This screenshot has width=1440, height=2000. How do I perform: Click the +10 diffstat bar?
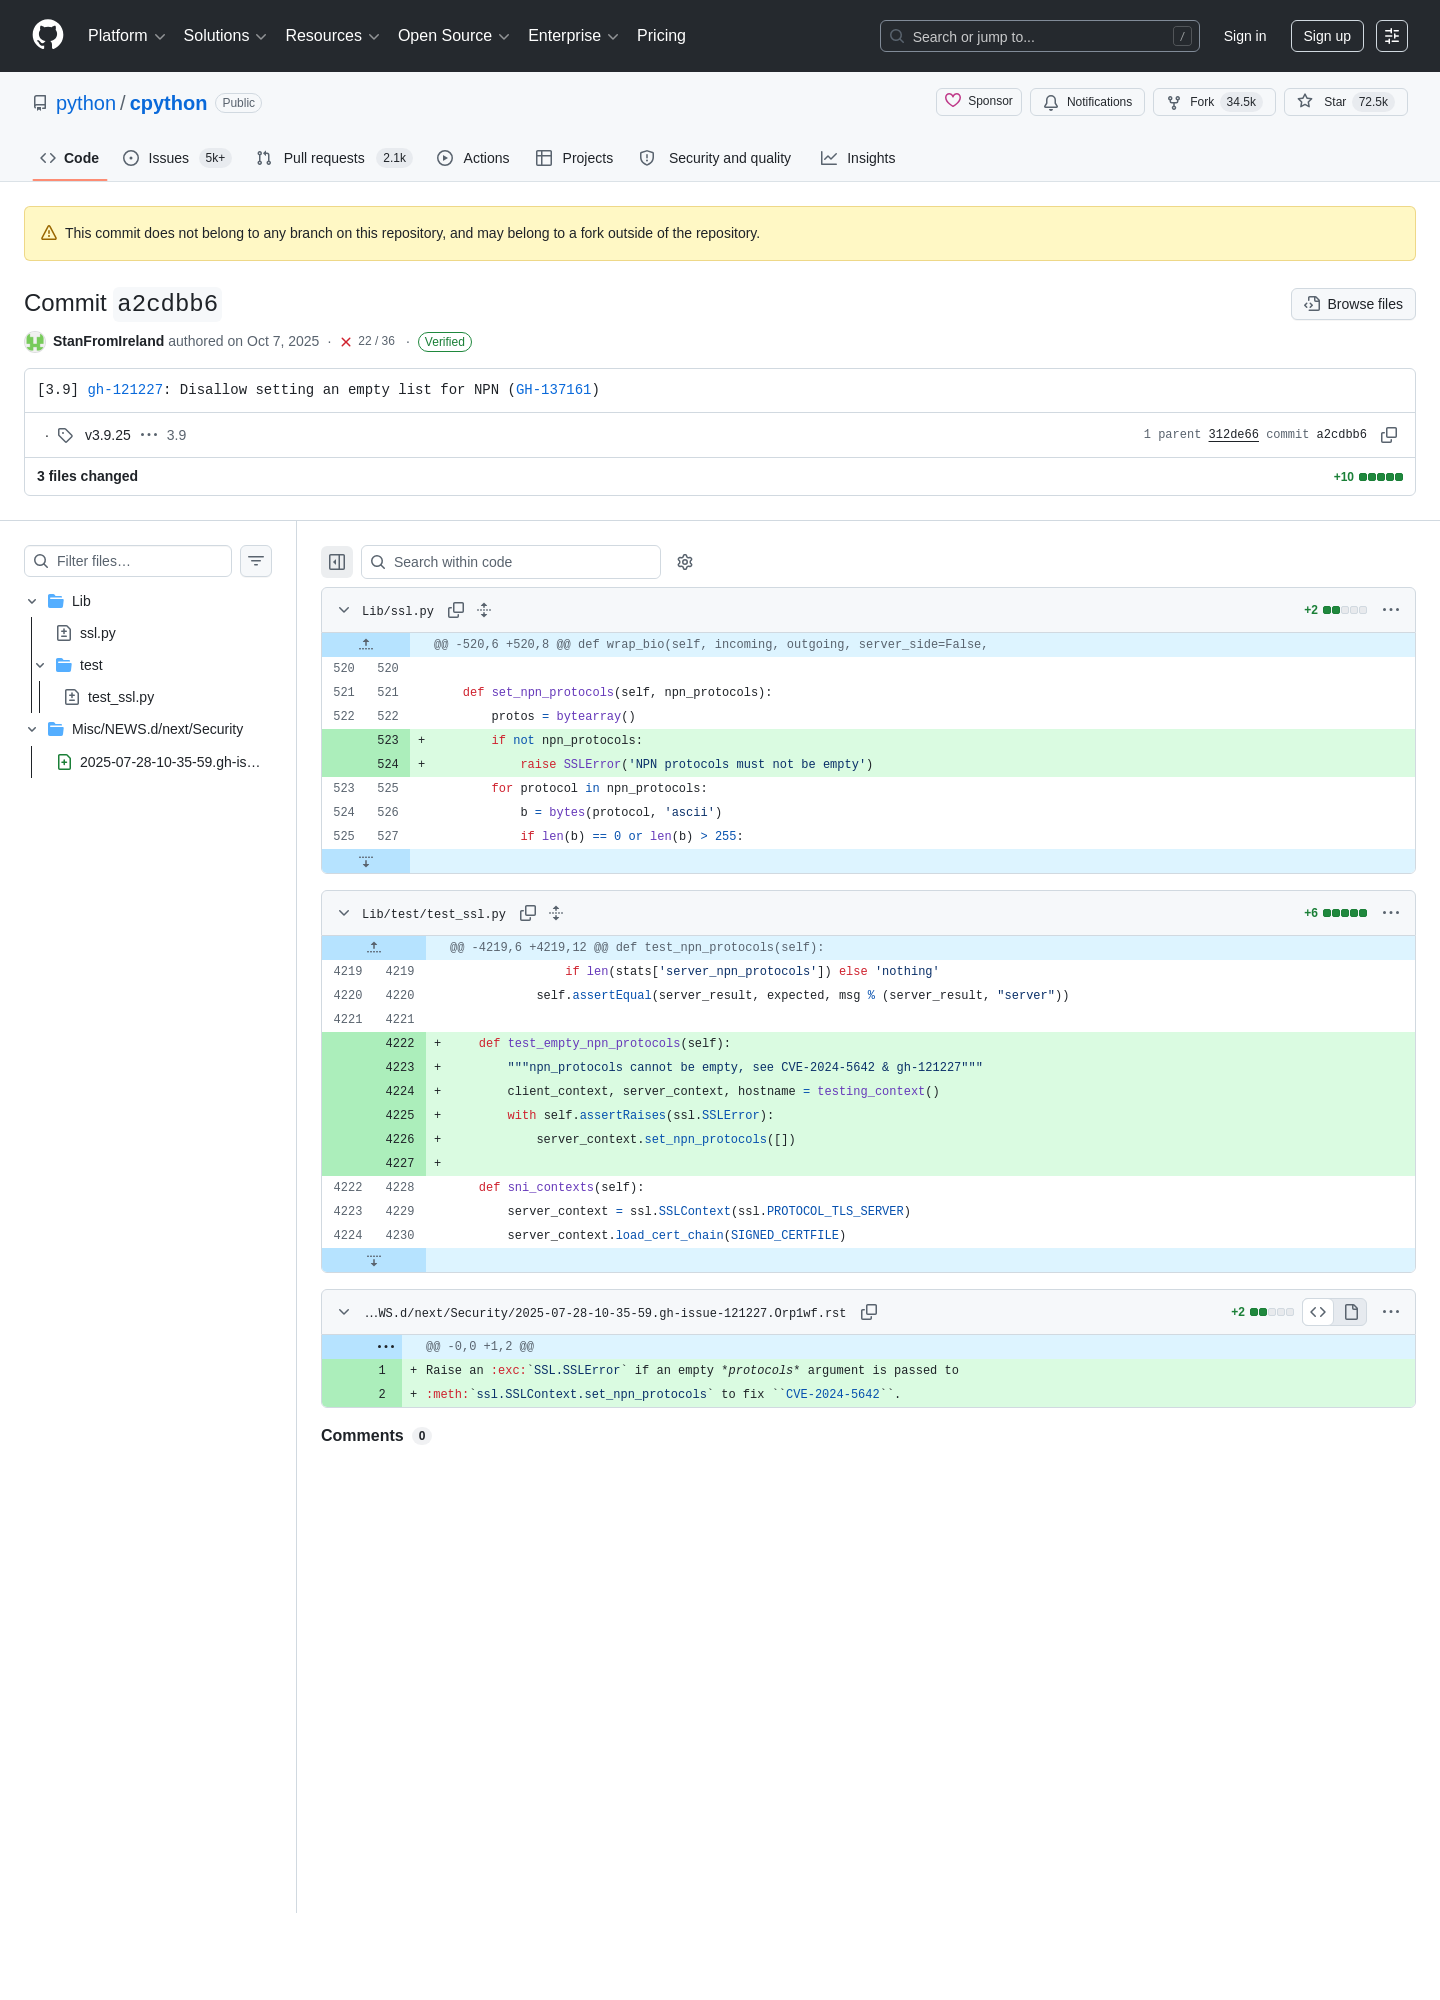(1368, 477)
